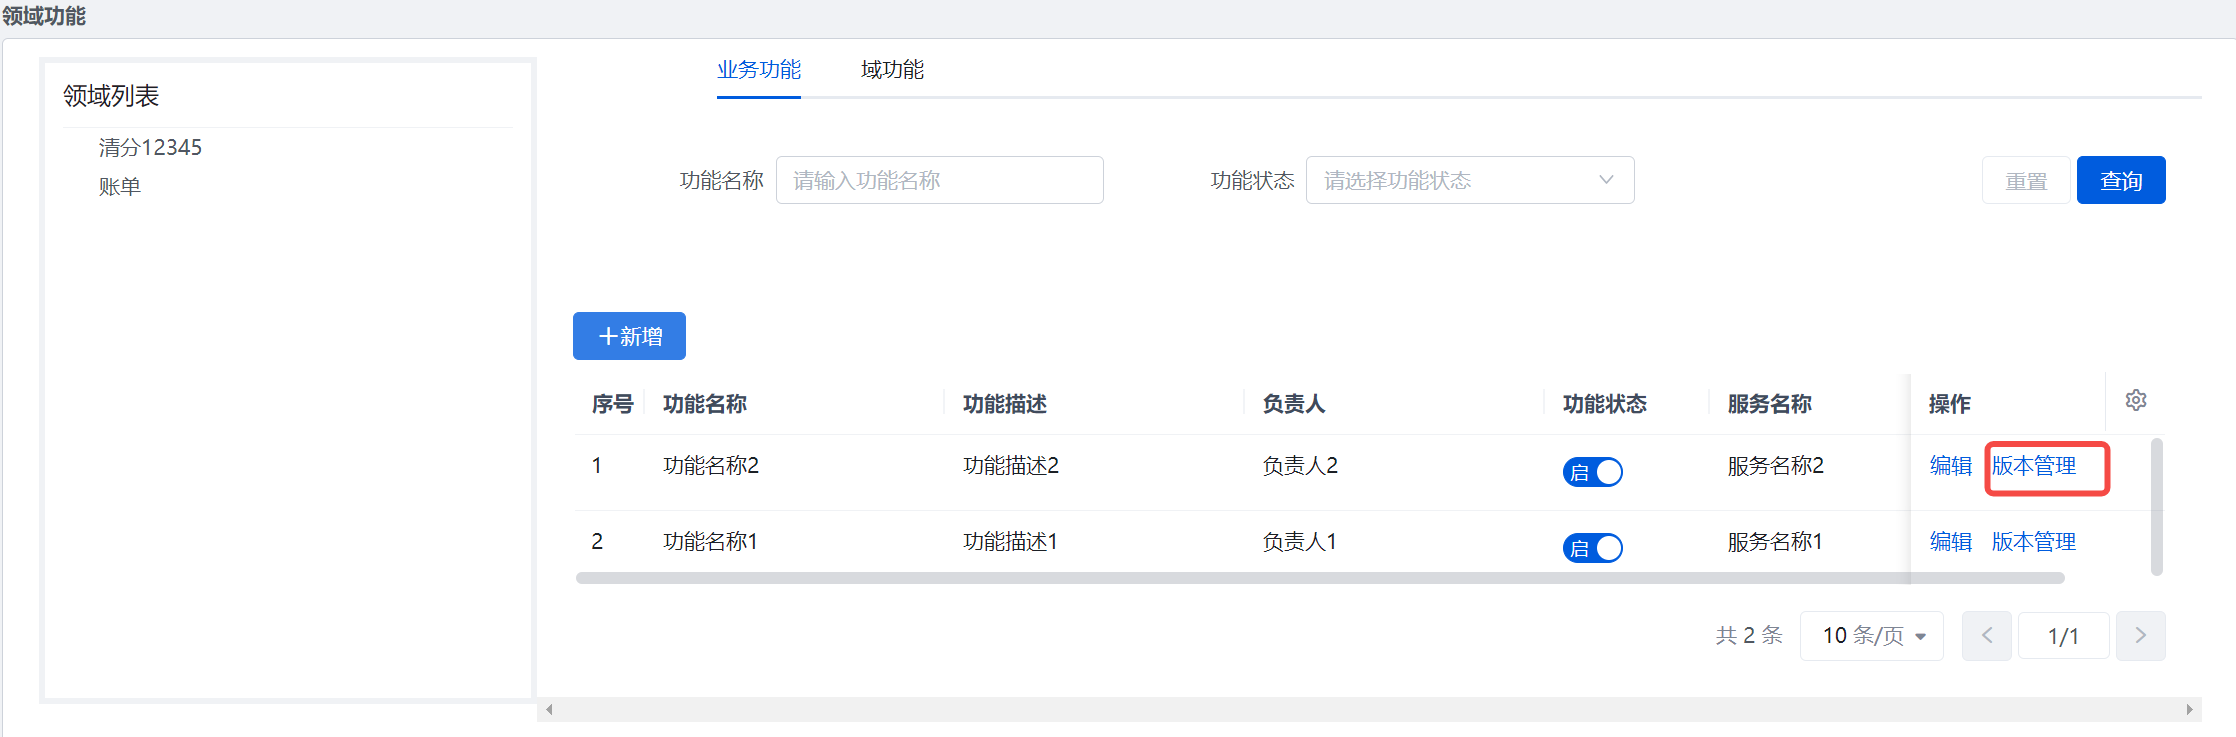The image size is (2236, 737).
Task: Click 编辑 for 功能名称1 row
Action: click(1951, 542)
